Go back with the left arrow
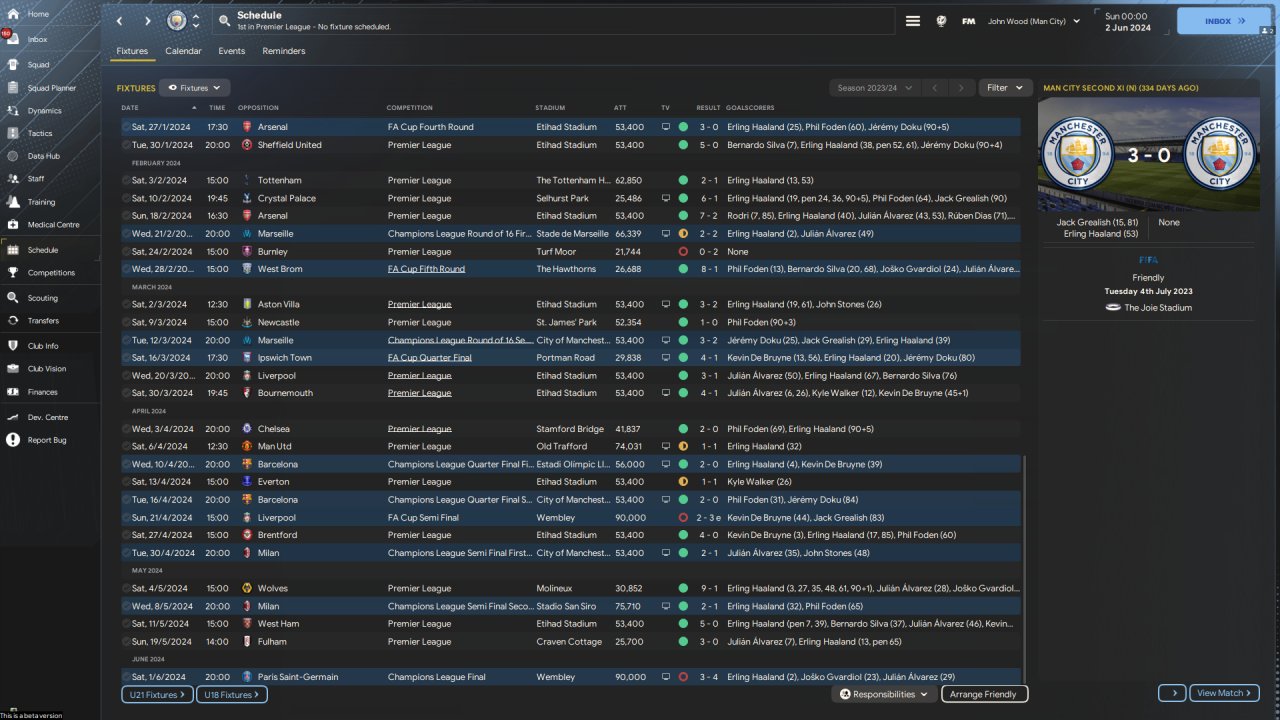Image resolution: width=1280 pixels, height=720 pixels. (120, 21)
